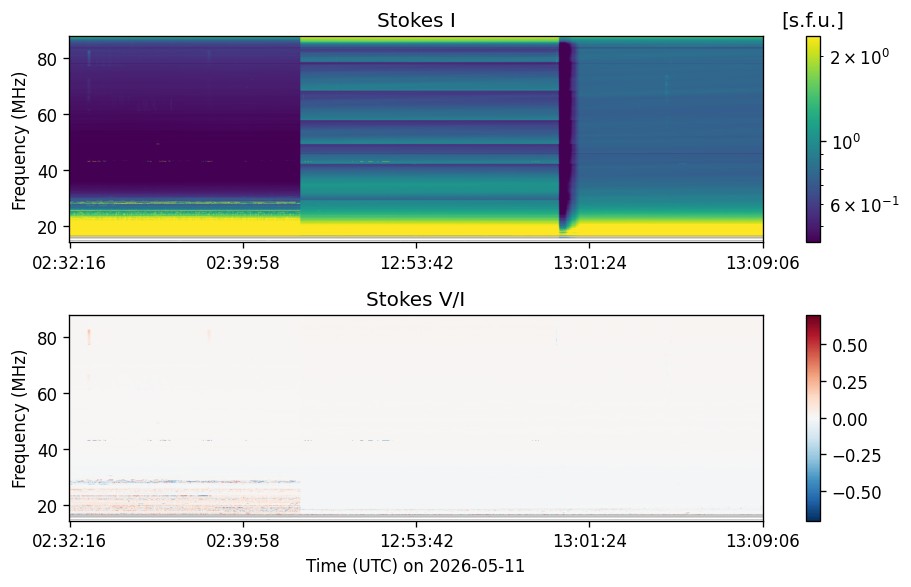
Task: Click the Stokes V/I plot title
Action: point(415,299)
